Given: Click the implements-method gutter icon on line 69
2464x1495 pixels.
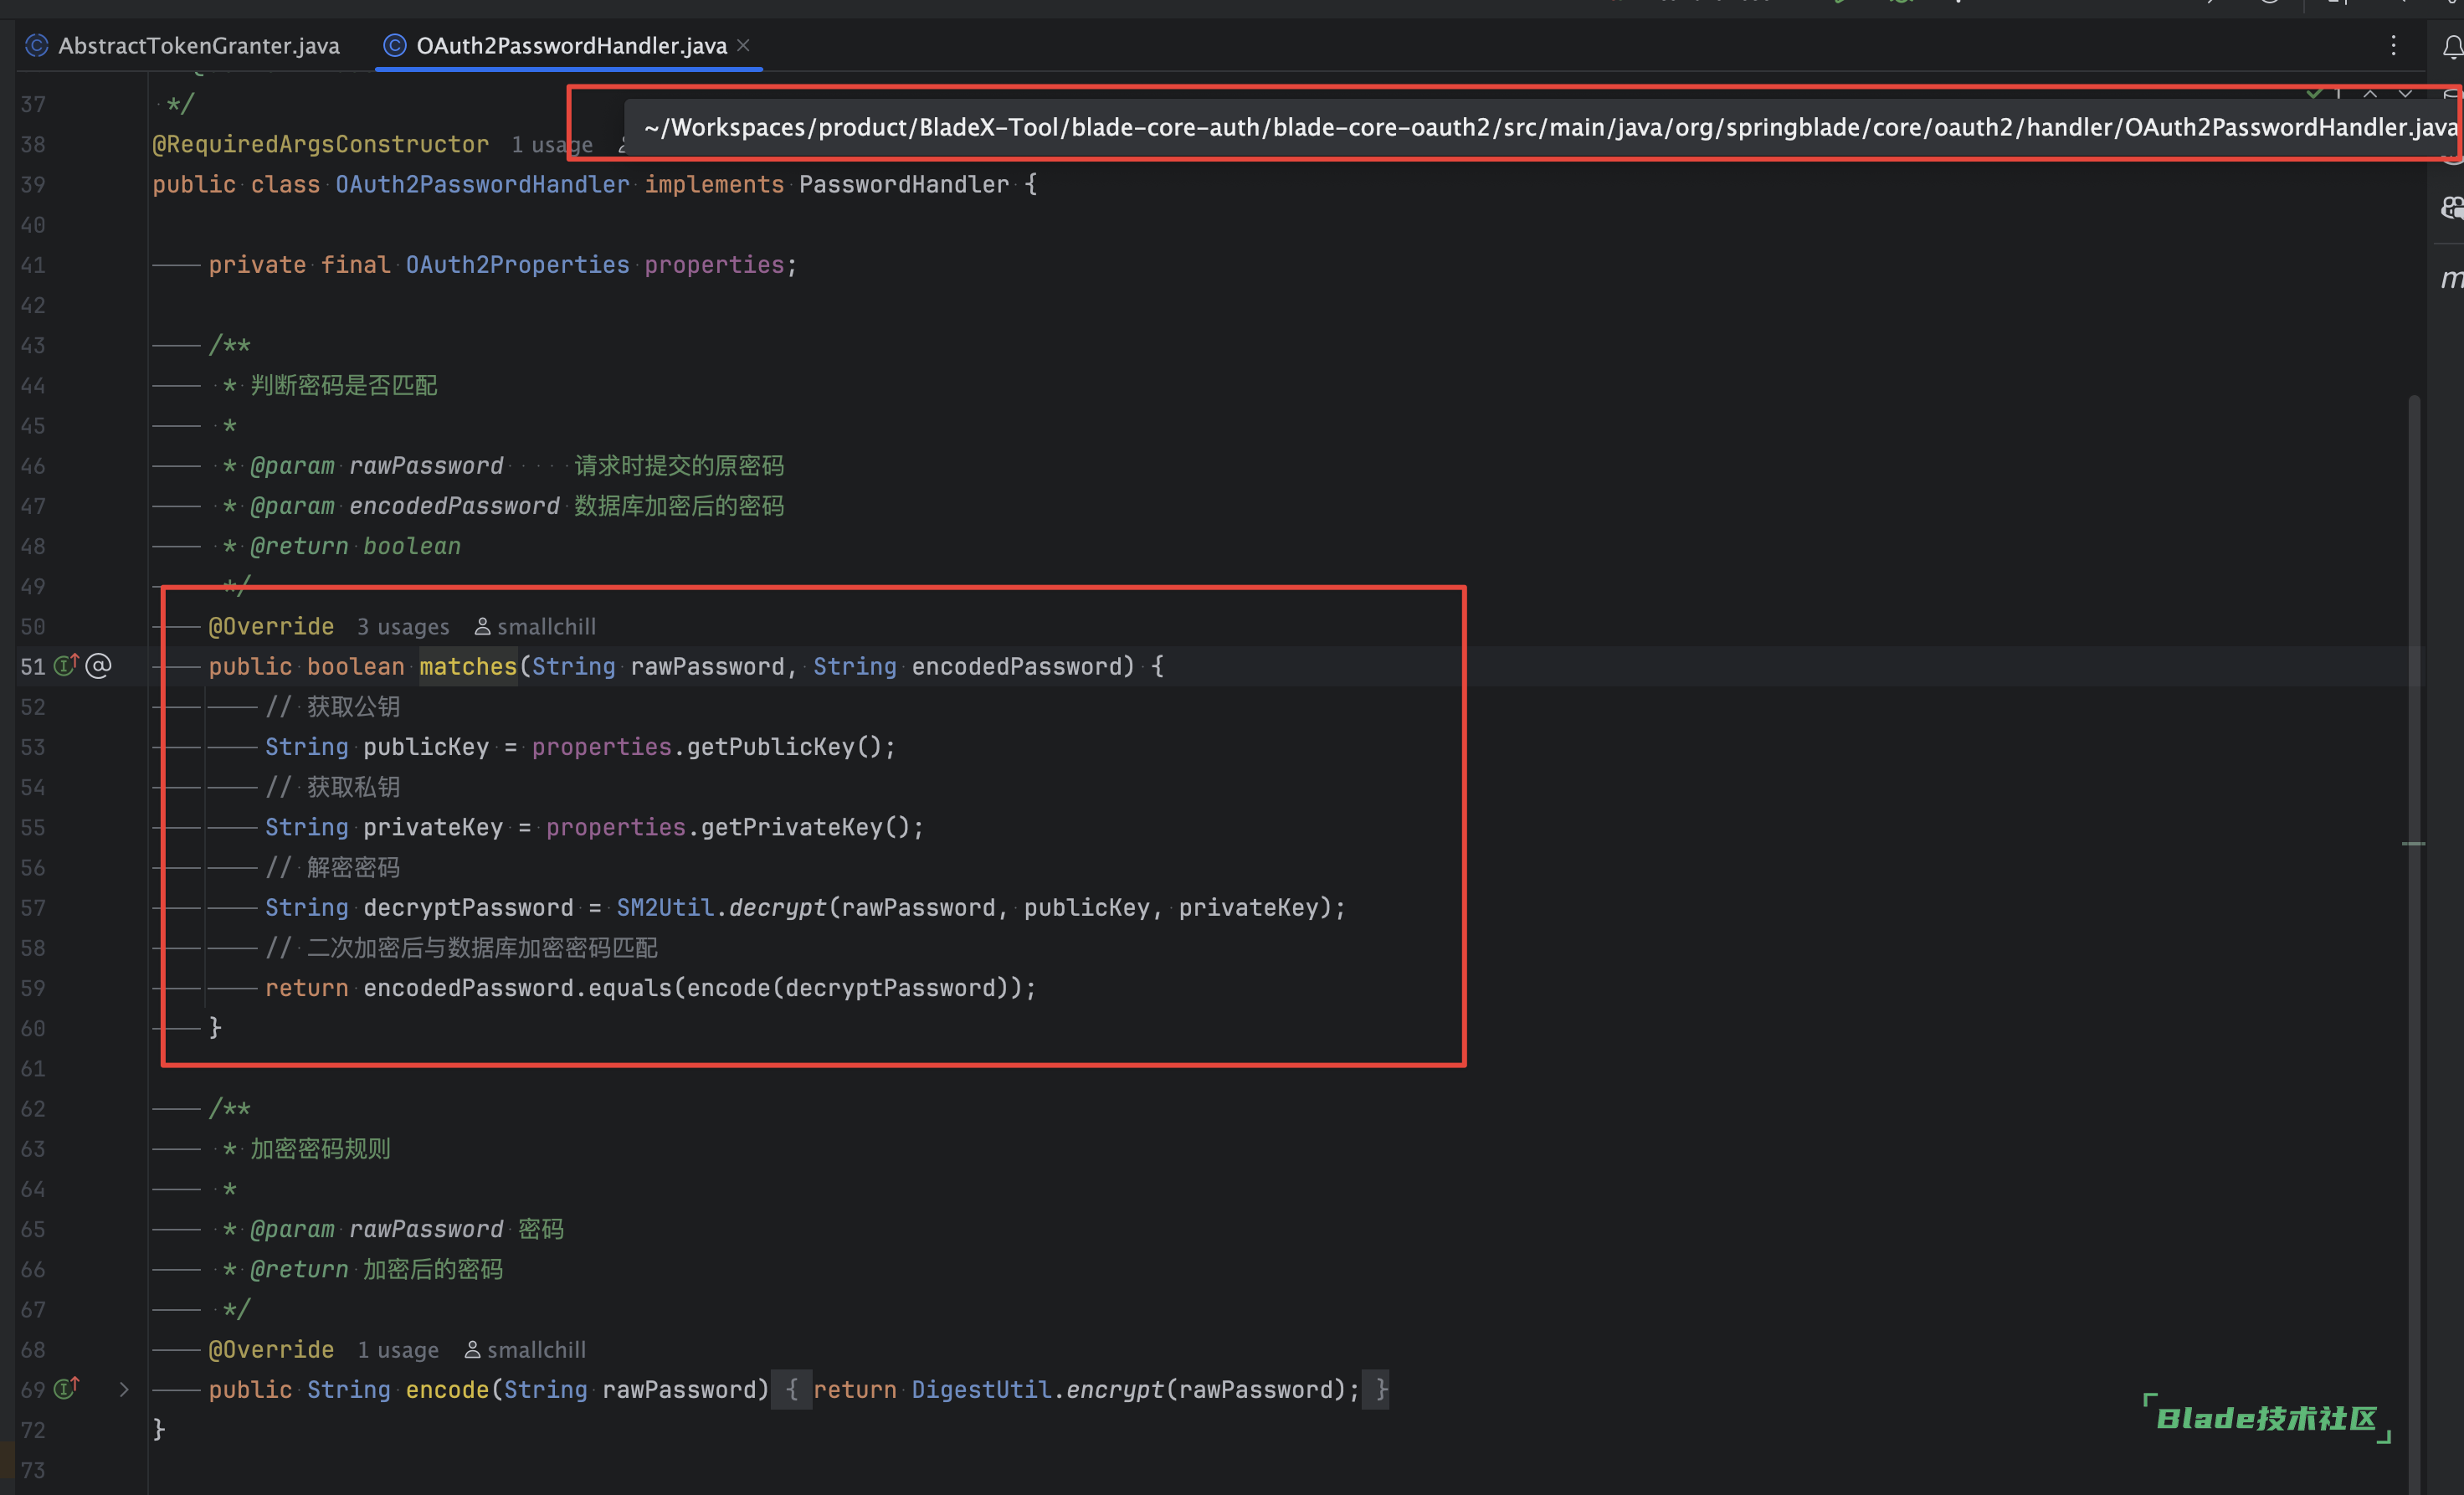Looking at the screenshot, I should point(66,1388).
